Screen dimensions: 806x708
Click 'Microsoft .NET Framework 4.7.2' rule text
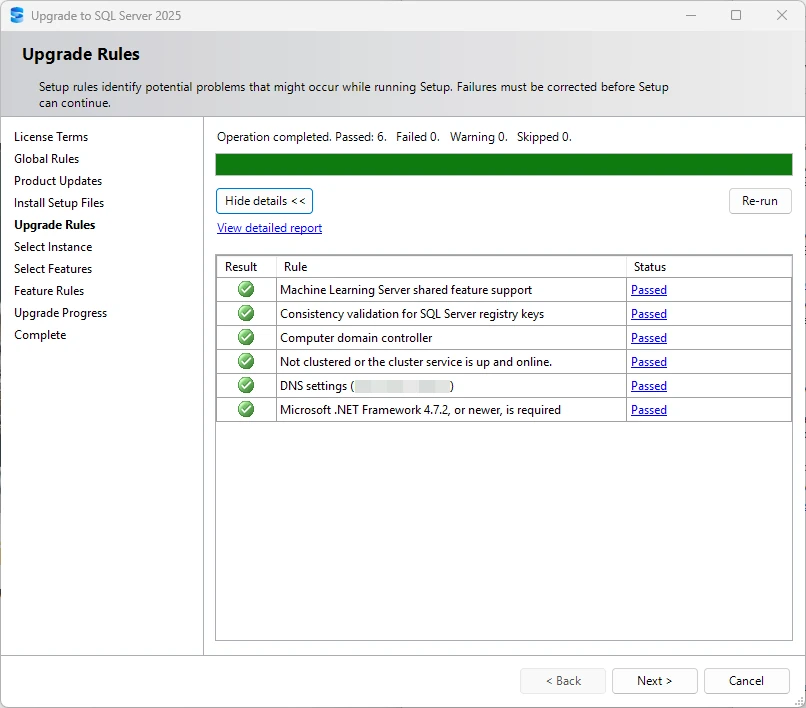point(420,410)
